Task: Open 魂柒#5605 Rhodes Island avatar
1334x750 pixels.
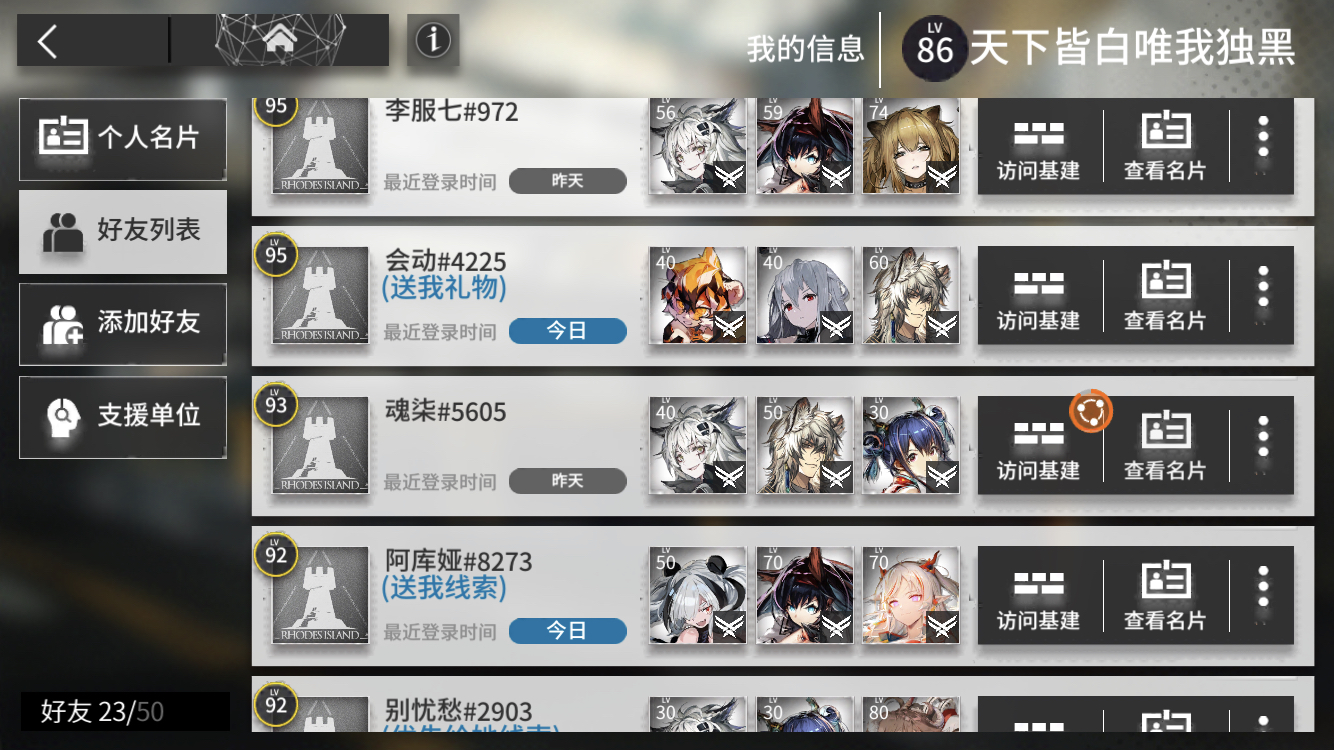Action: point(321,446)
